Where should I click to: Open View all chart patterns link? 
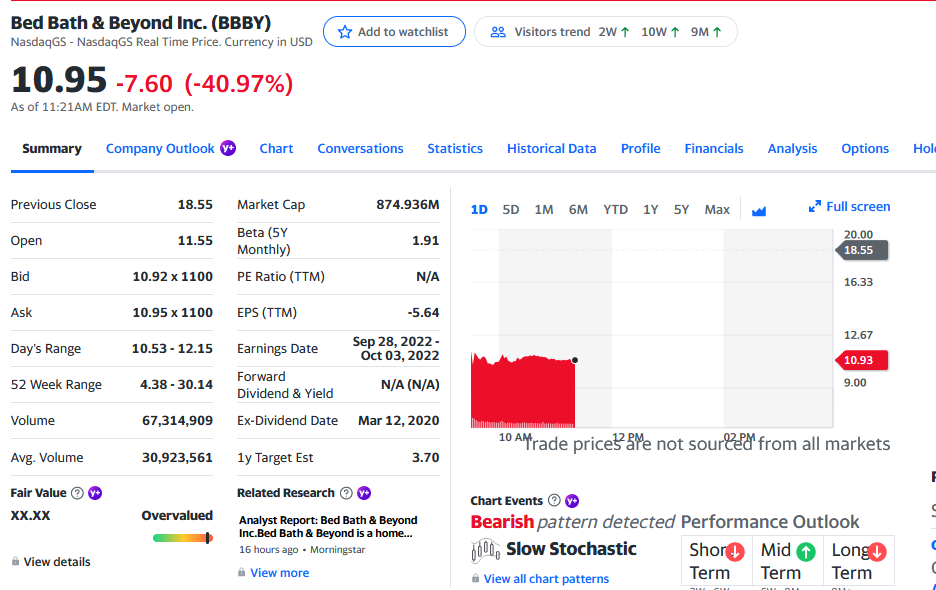point(546,579)
